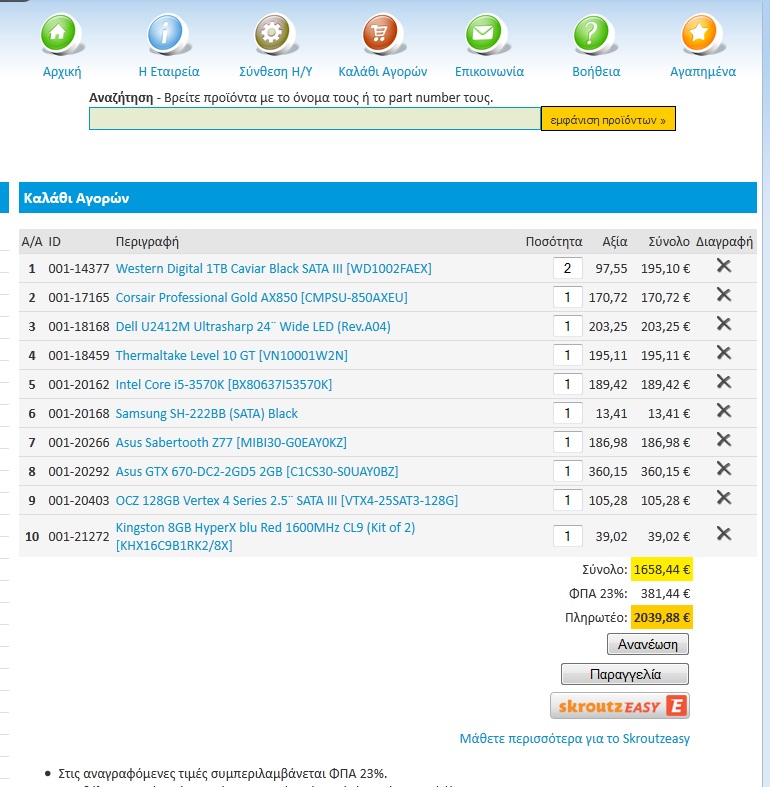Click the blue info icon

165,33
